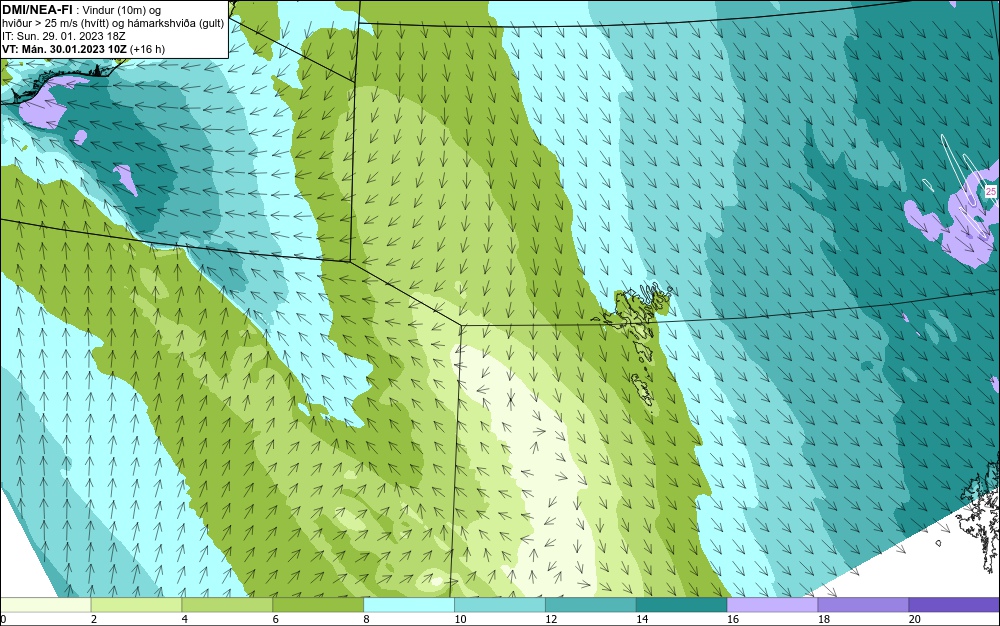Click the legend tick label '18'
1000x626 pixels.
tap(824, 619)
